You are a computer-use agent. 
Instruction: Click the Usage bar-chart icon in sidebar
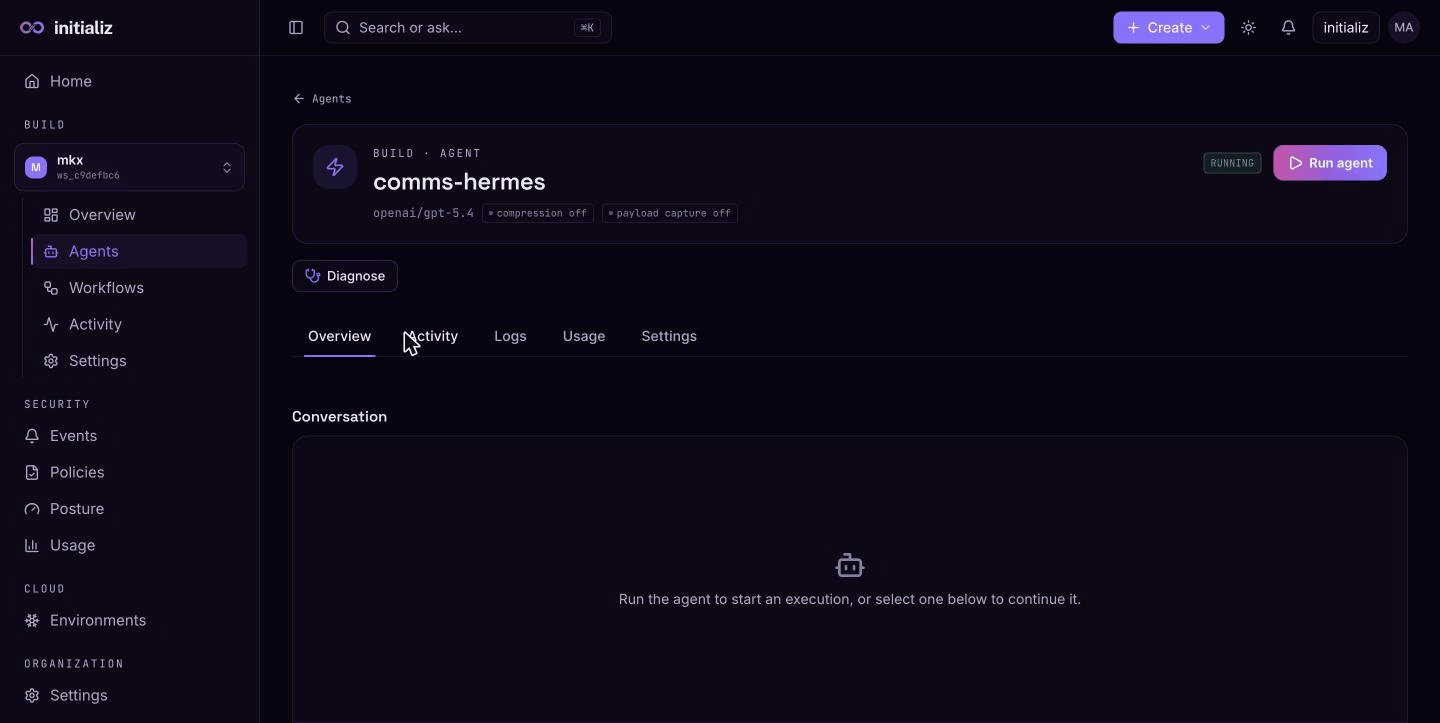32,545
